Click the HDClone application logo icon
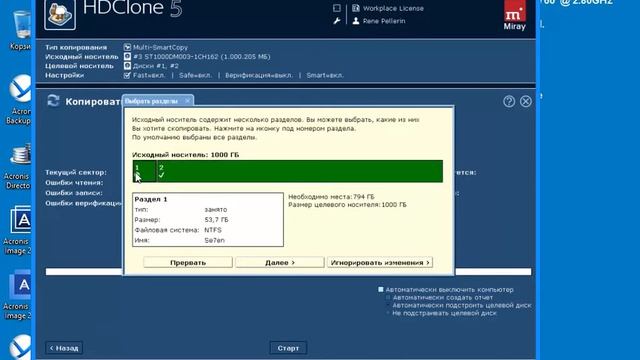The image size is (640, 360). [60, 14]
